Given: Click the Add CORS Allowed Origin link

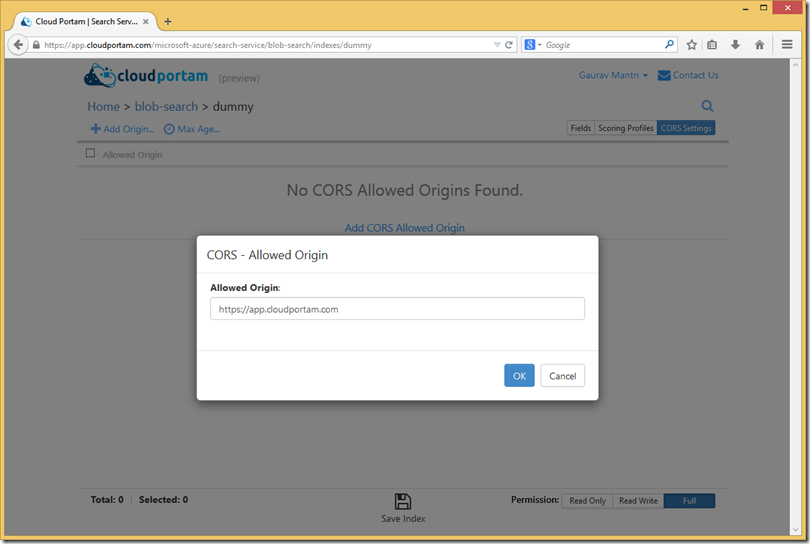Looking at the screenshot, I should tap(404, 228).
